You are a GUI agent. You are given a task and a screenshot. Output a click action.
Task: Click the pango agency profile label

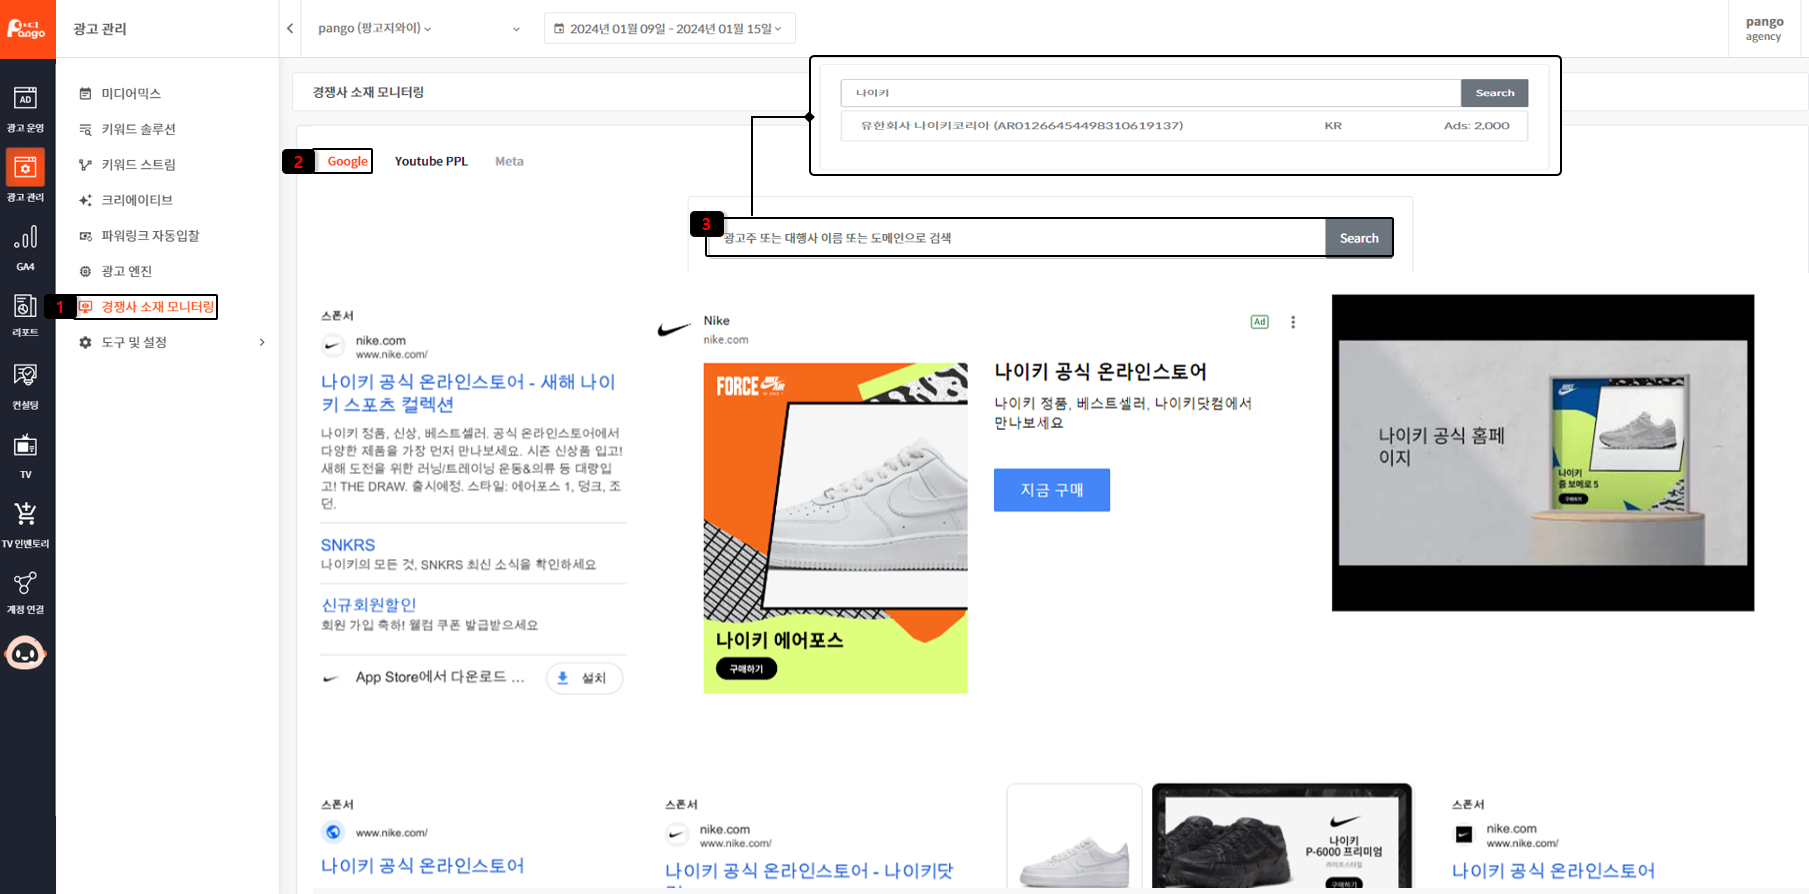(1764, 28)
